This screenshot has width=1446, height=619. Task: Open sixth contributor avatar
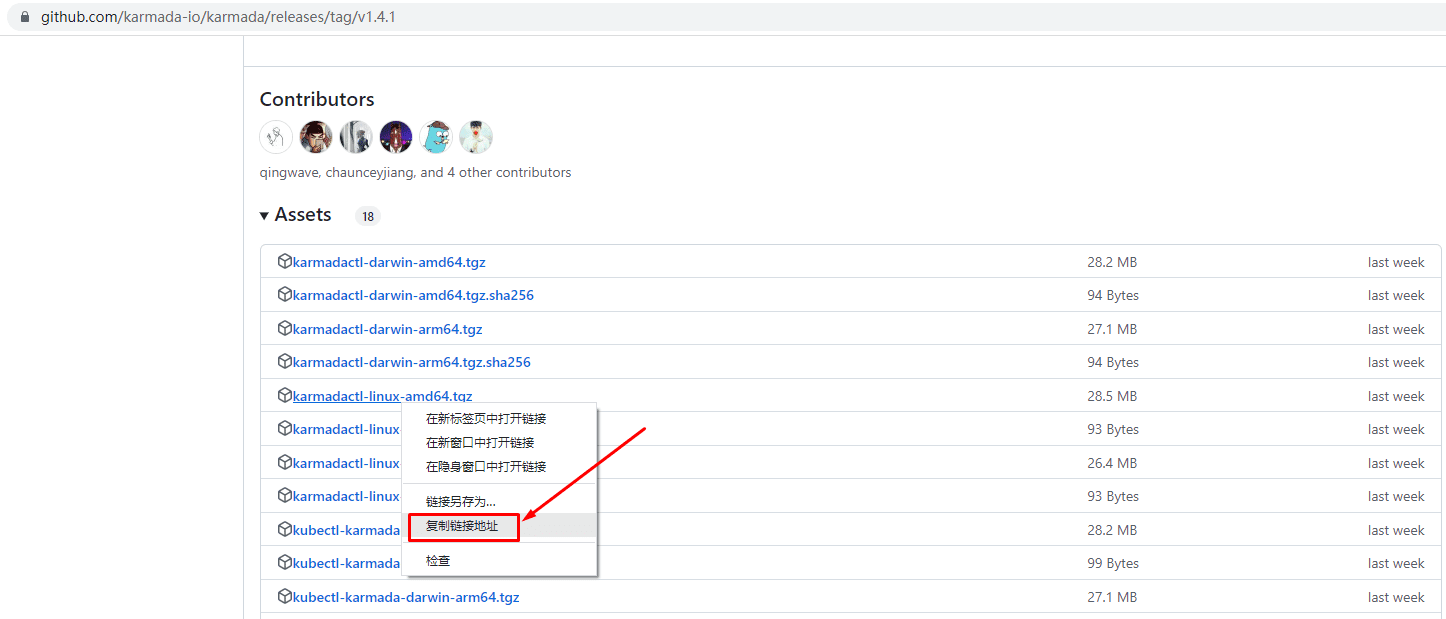[x=476, y=137]
